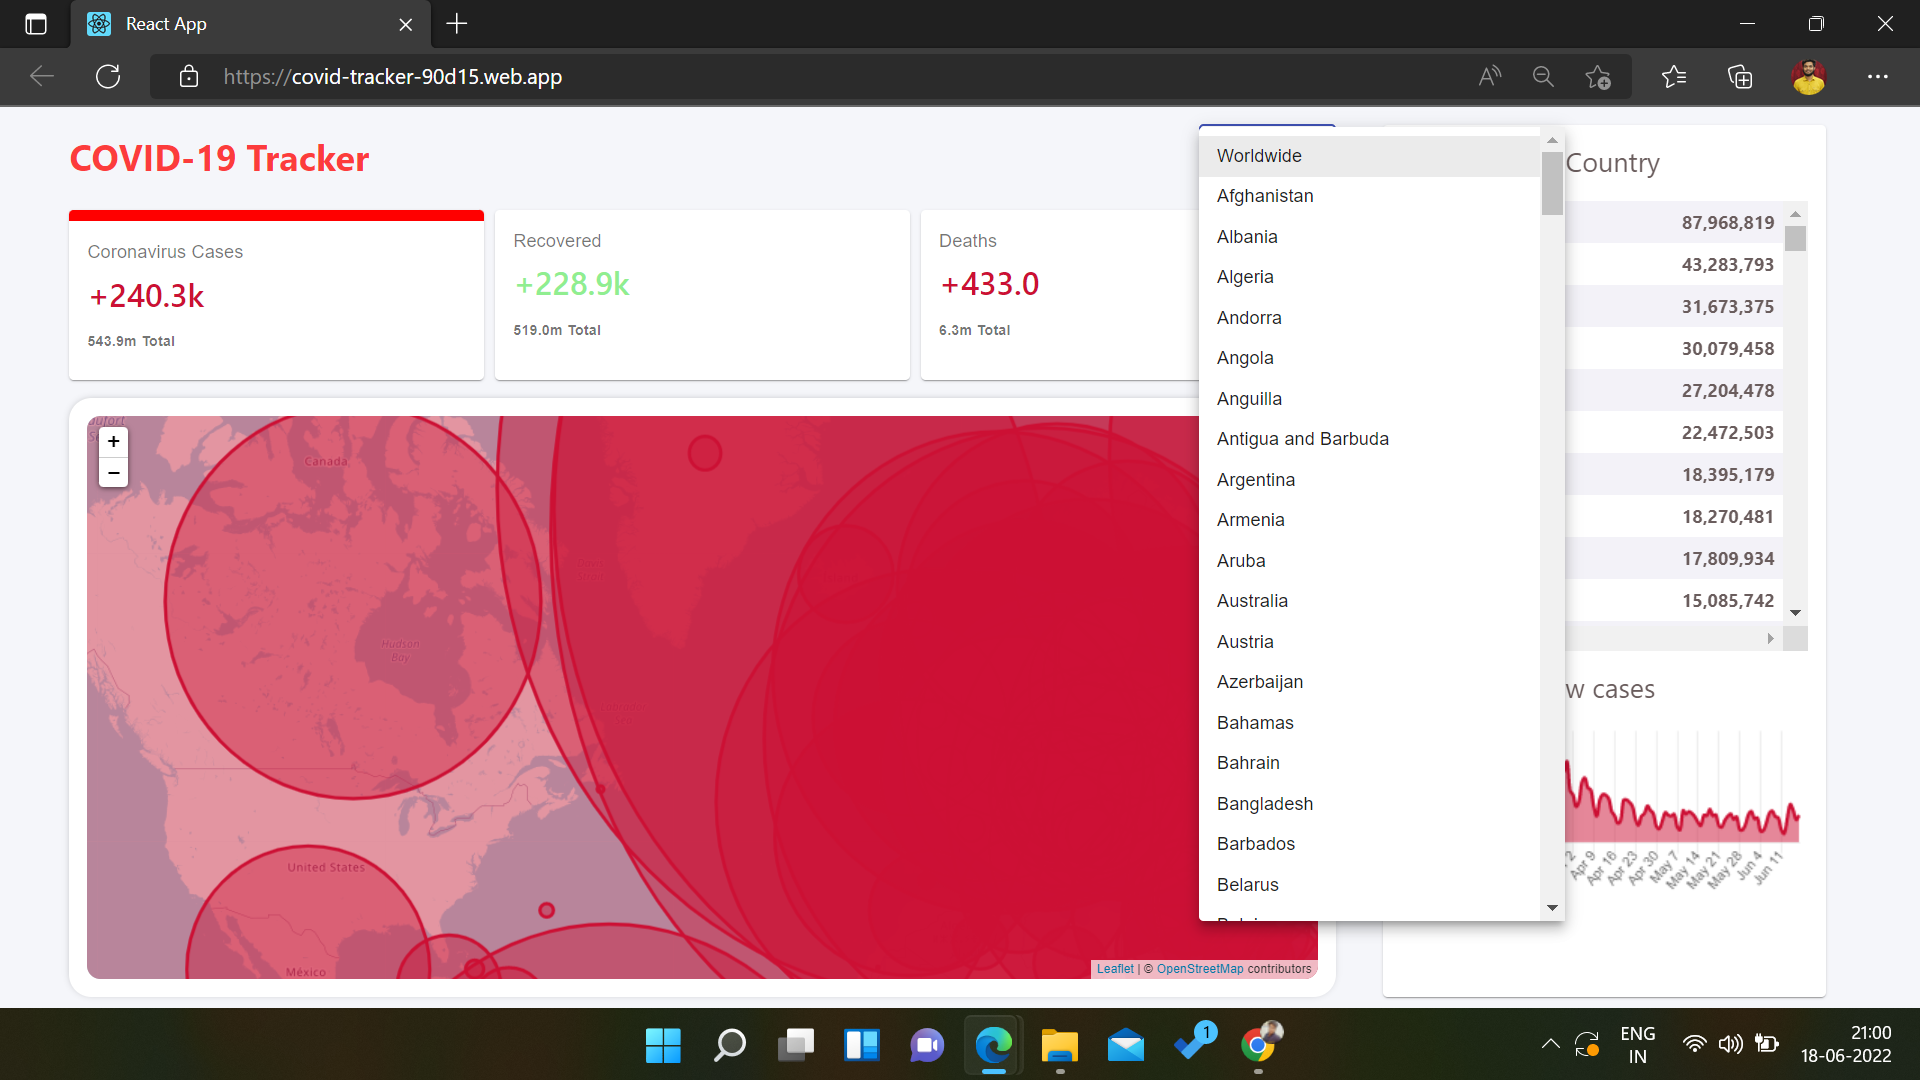Pick Bangladesh from the list
This screenshot has width=1920, height=1080.
pyautogui.click(x=1370, y=804)
